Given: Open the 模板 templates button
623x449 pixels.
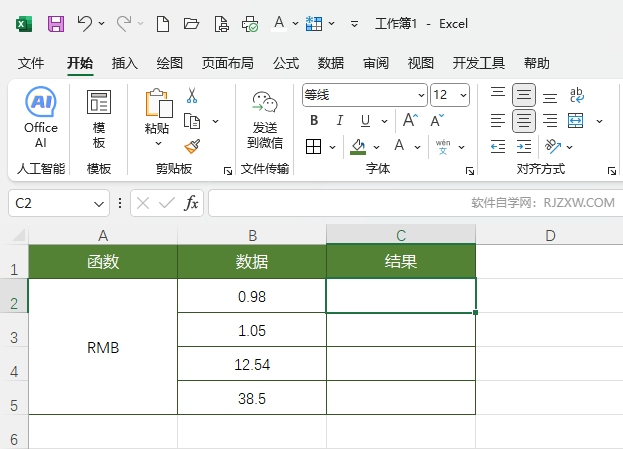Looking at the screenshot, I should [x=99, y=119].
